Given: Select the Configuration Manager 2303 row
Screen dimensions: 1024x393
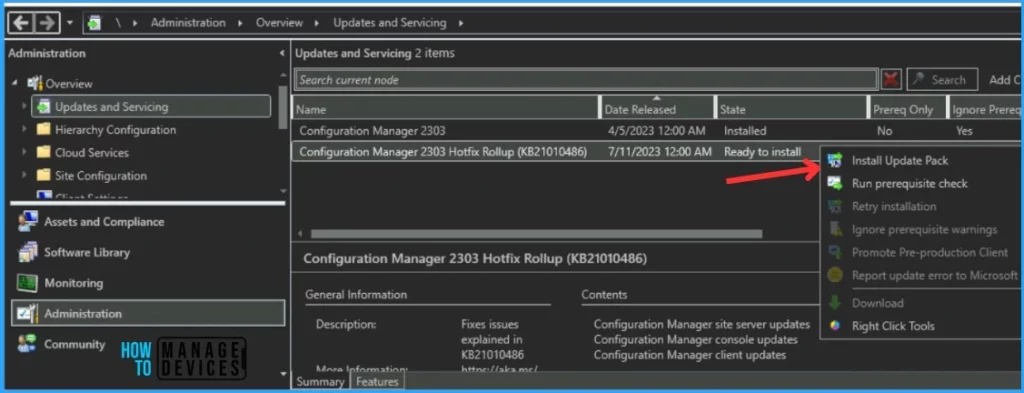Looking at the screenshot, I should click(656, 131).
